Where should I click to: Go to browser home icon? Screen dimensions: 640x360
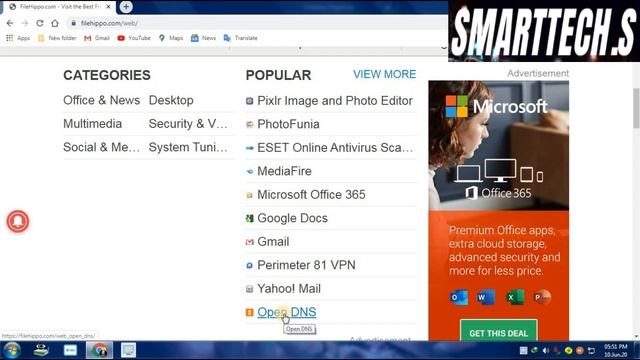point(55,23)
